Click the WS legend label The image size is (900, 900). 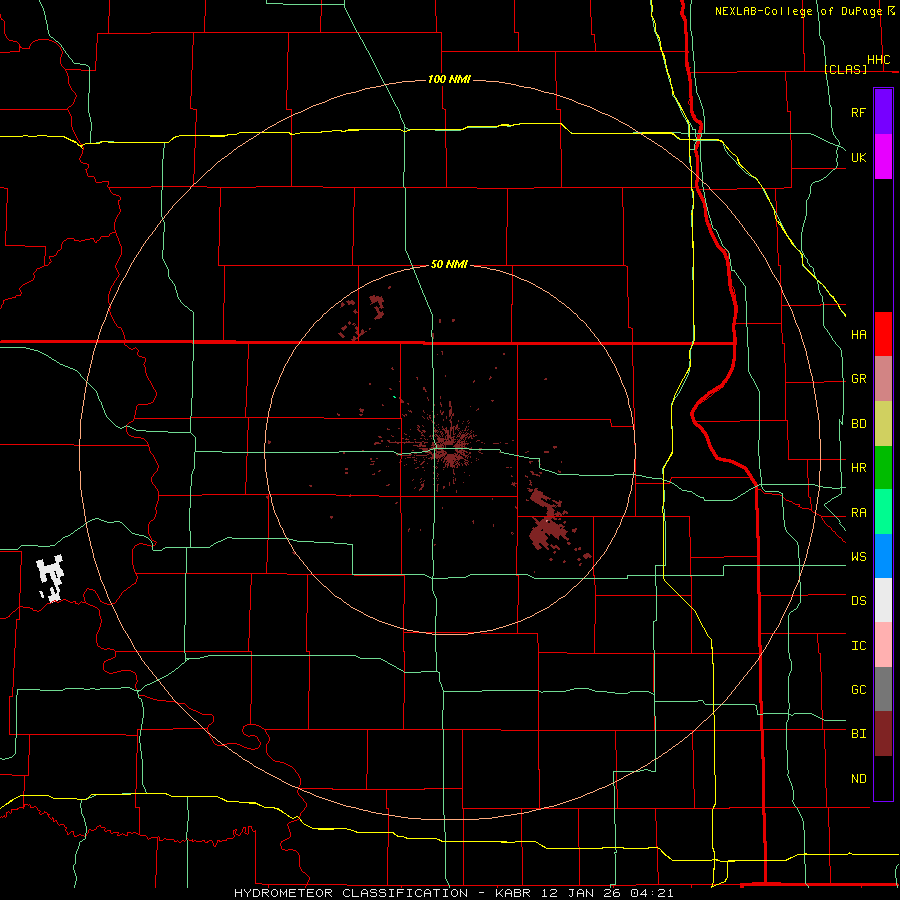858,556
